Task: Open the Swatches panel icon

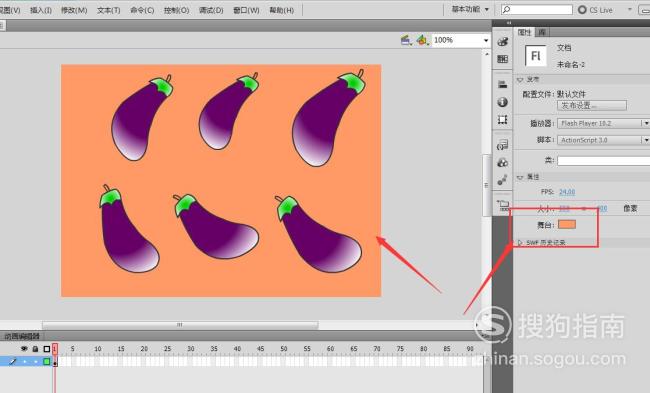Action: (502, 59)
